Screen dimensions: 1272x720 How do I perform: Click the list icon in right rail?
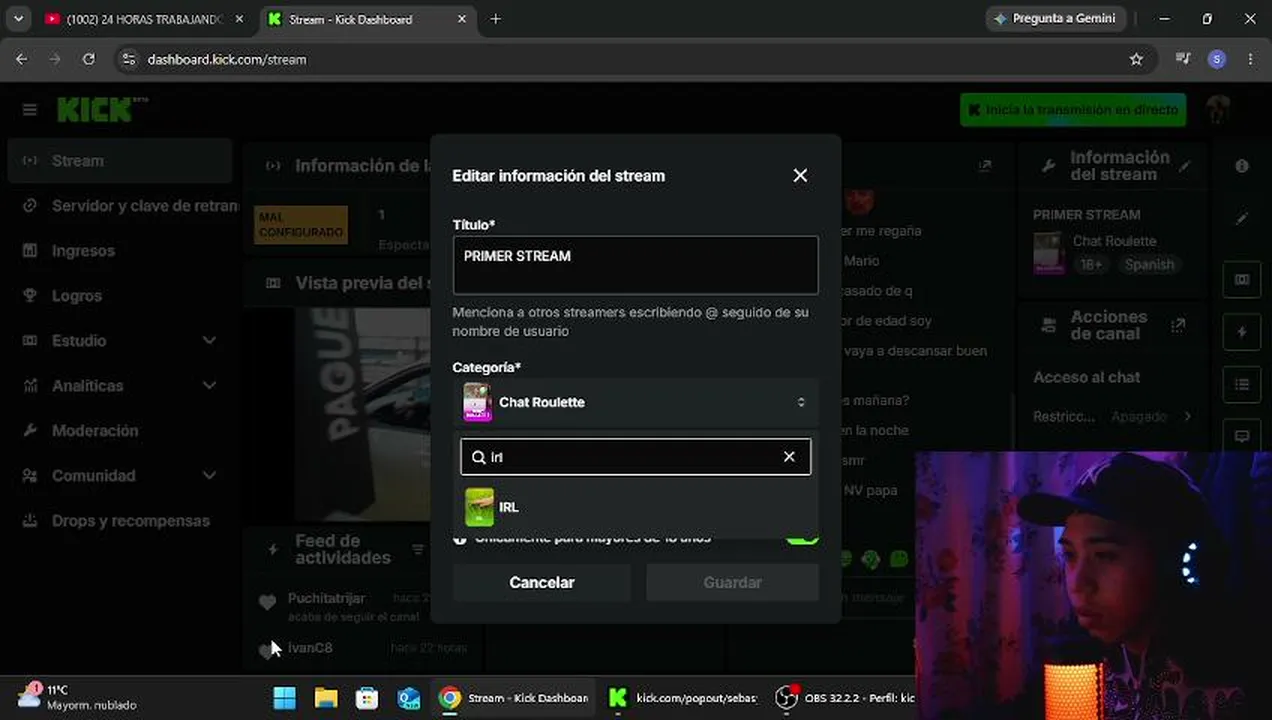click(x=1242, y=384)
